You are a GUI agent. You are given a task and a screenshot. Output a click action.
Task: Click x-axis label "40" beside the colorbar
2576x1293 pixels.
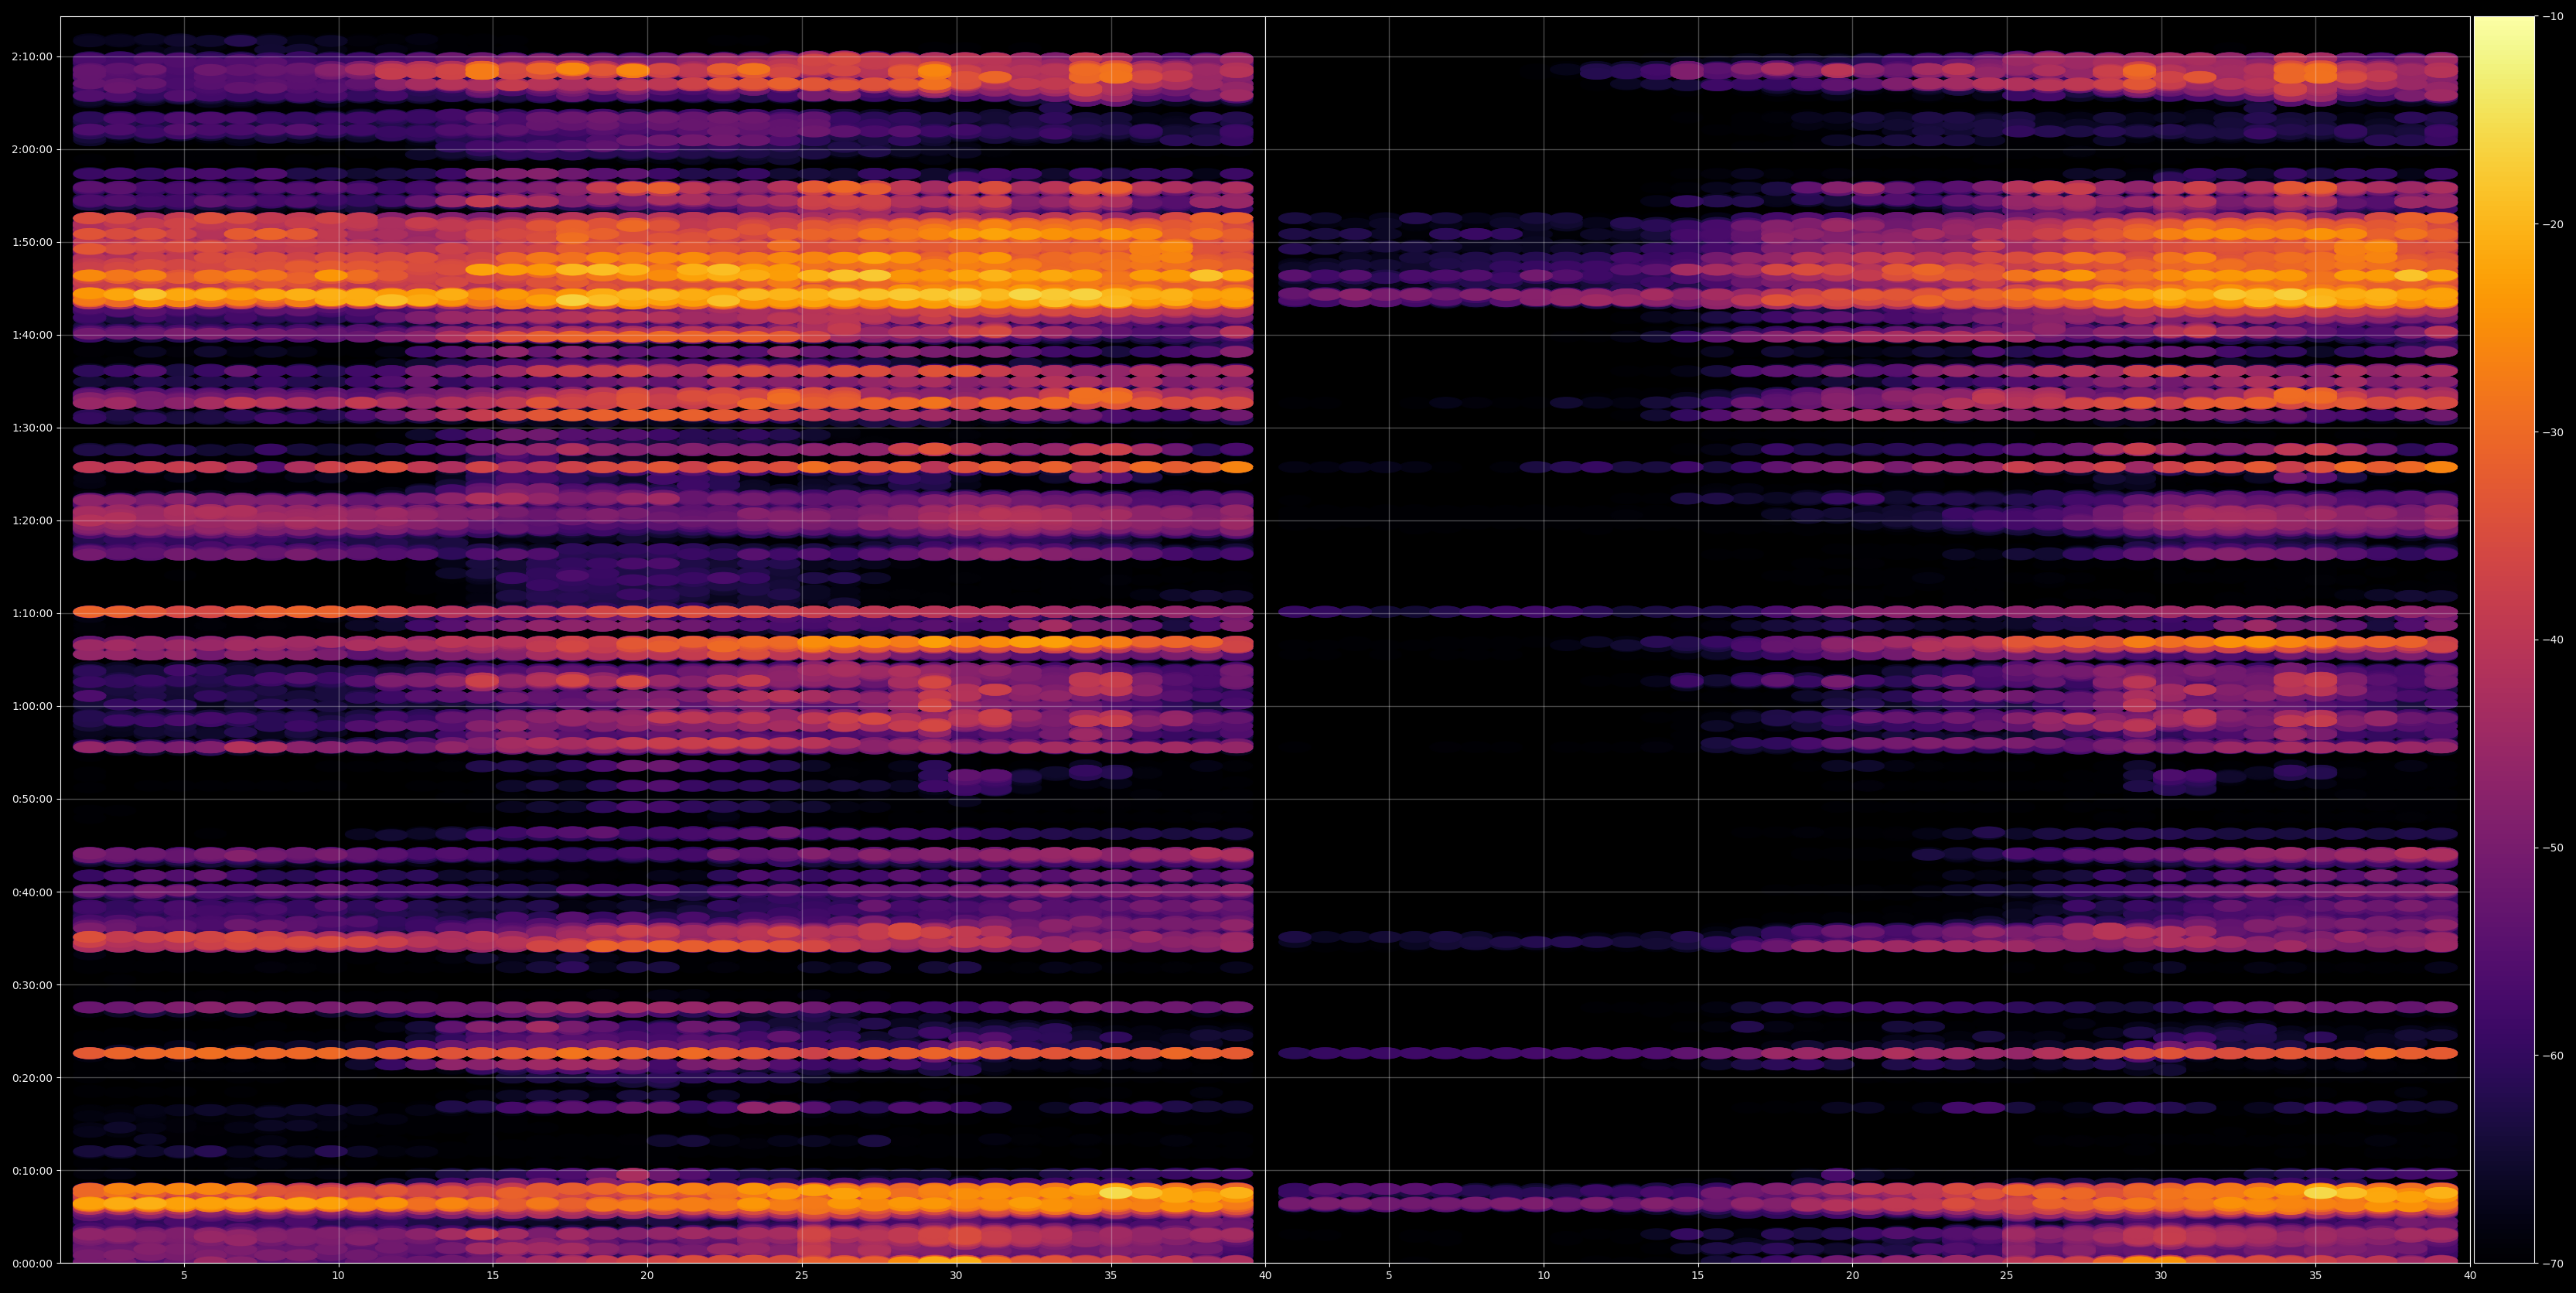(2470, 1276)
